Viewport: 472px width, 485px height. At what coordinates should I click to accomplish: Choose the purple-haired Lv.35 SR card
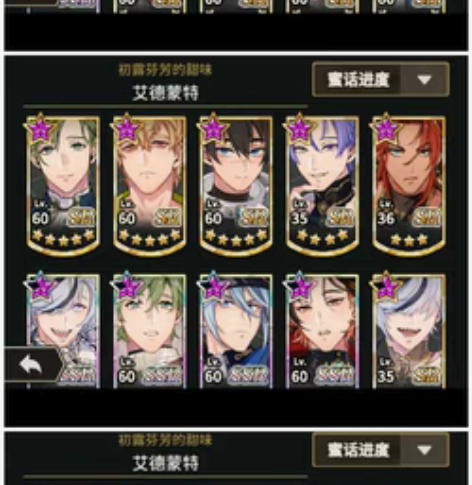(322, 185)
